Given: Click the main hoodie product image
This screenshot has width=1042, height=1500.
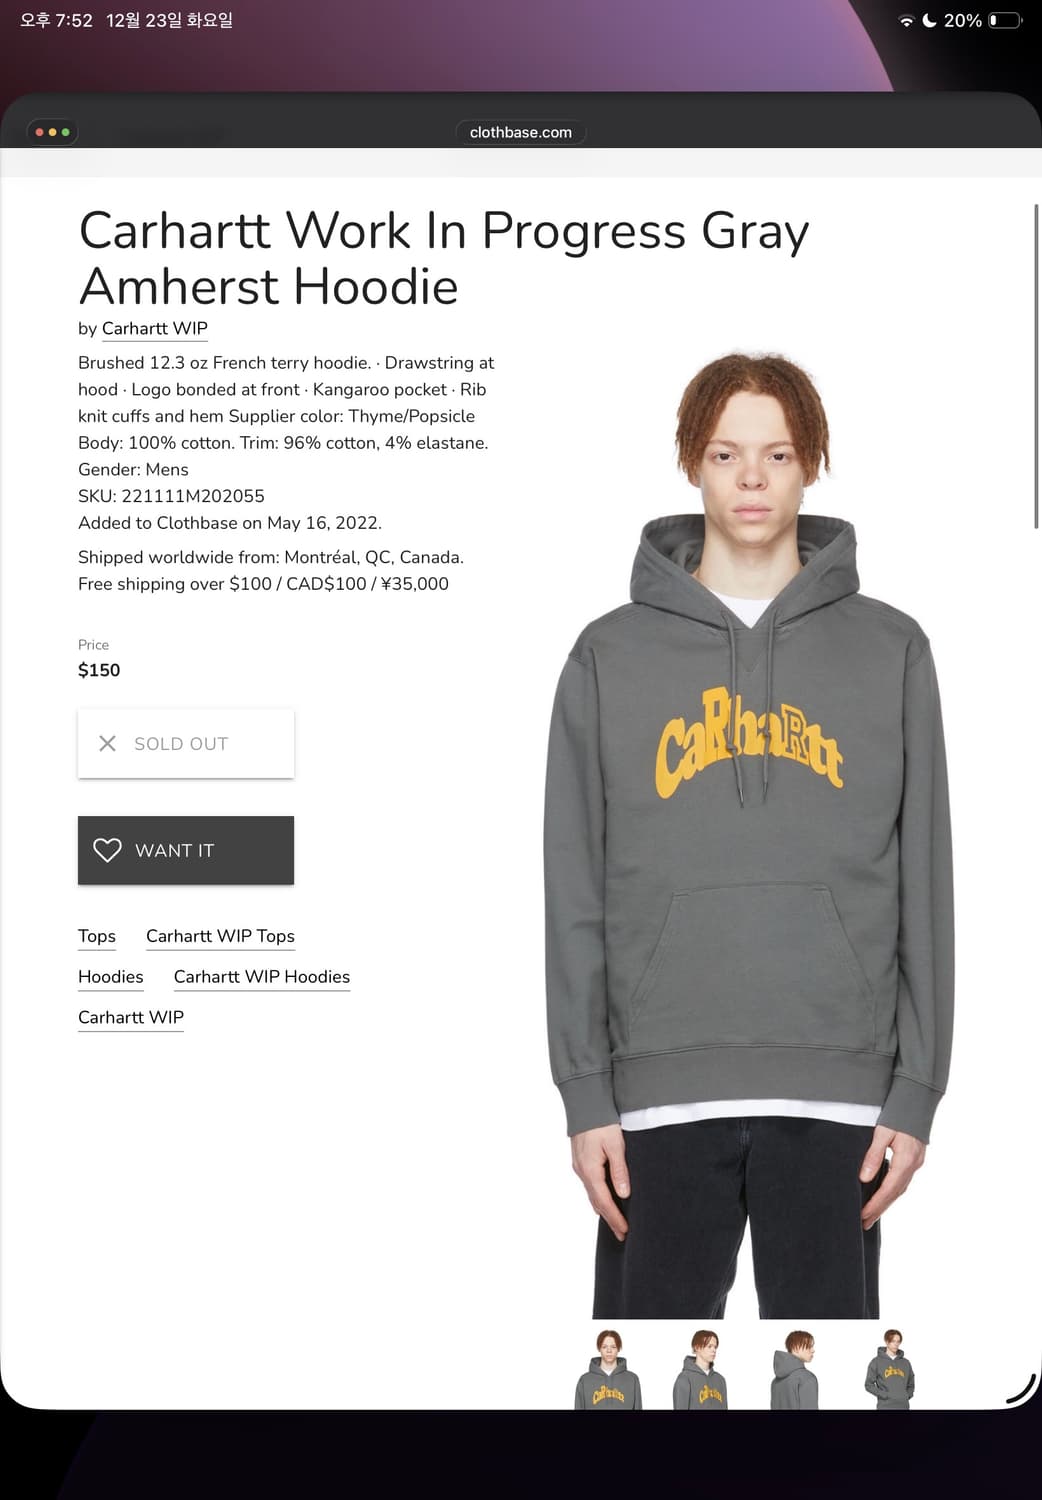Looking at the screenshot, I should (749, 834).
